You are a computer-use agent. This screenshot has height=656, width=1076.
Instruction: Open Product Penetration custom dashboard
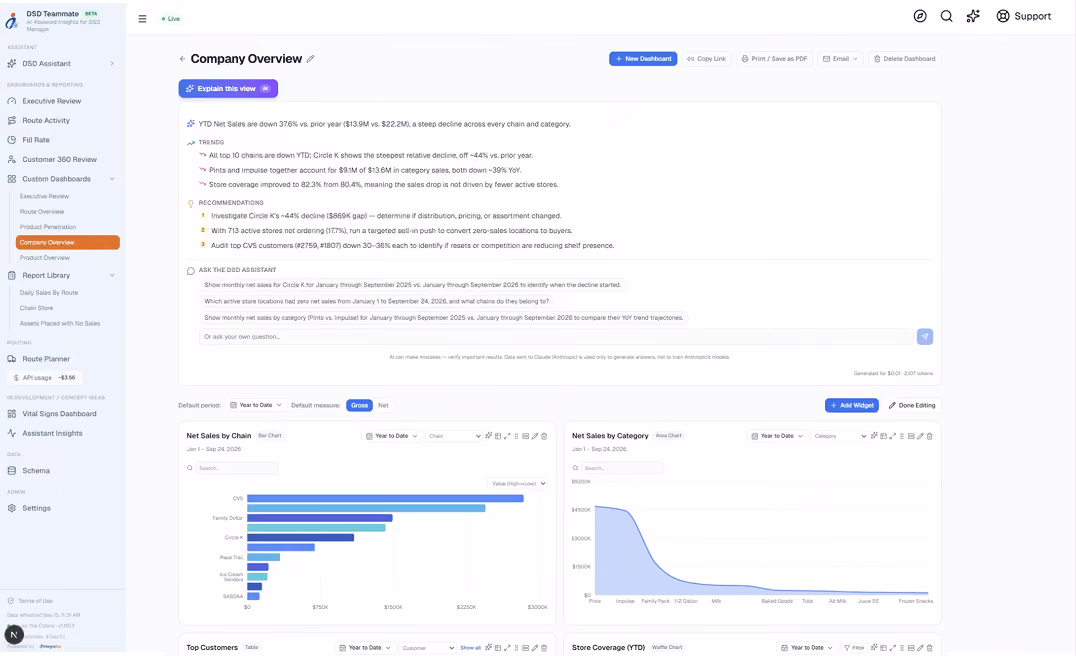(x=48, y=227)
